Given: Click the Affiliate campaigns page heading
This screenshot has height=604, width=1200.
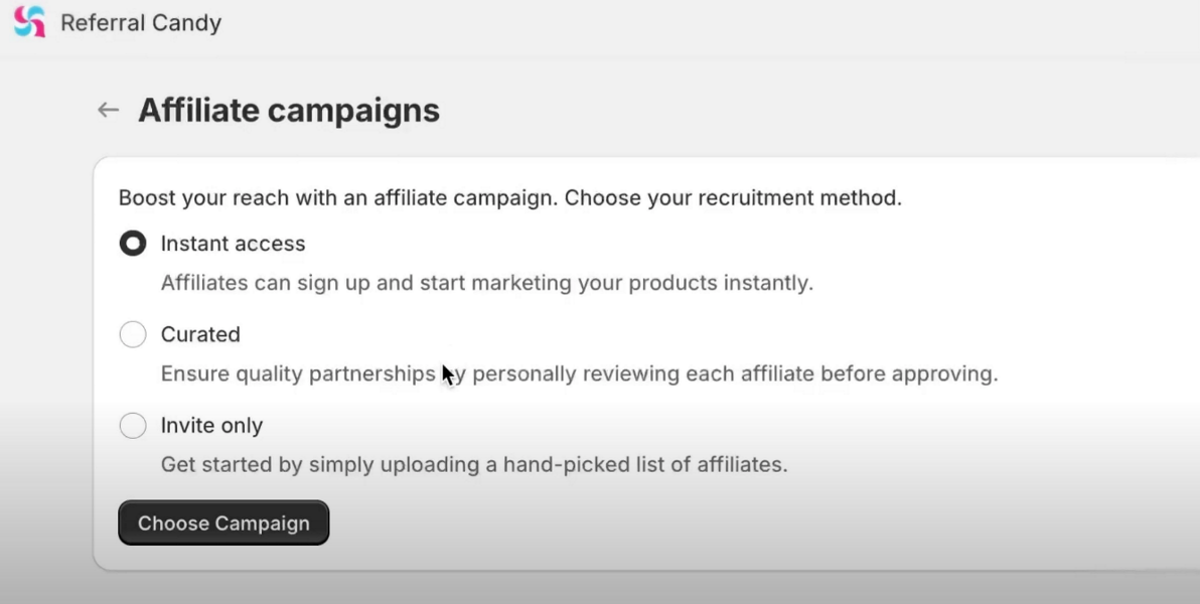Looking at the screenshot, I should tap(288, 110).
